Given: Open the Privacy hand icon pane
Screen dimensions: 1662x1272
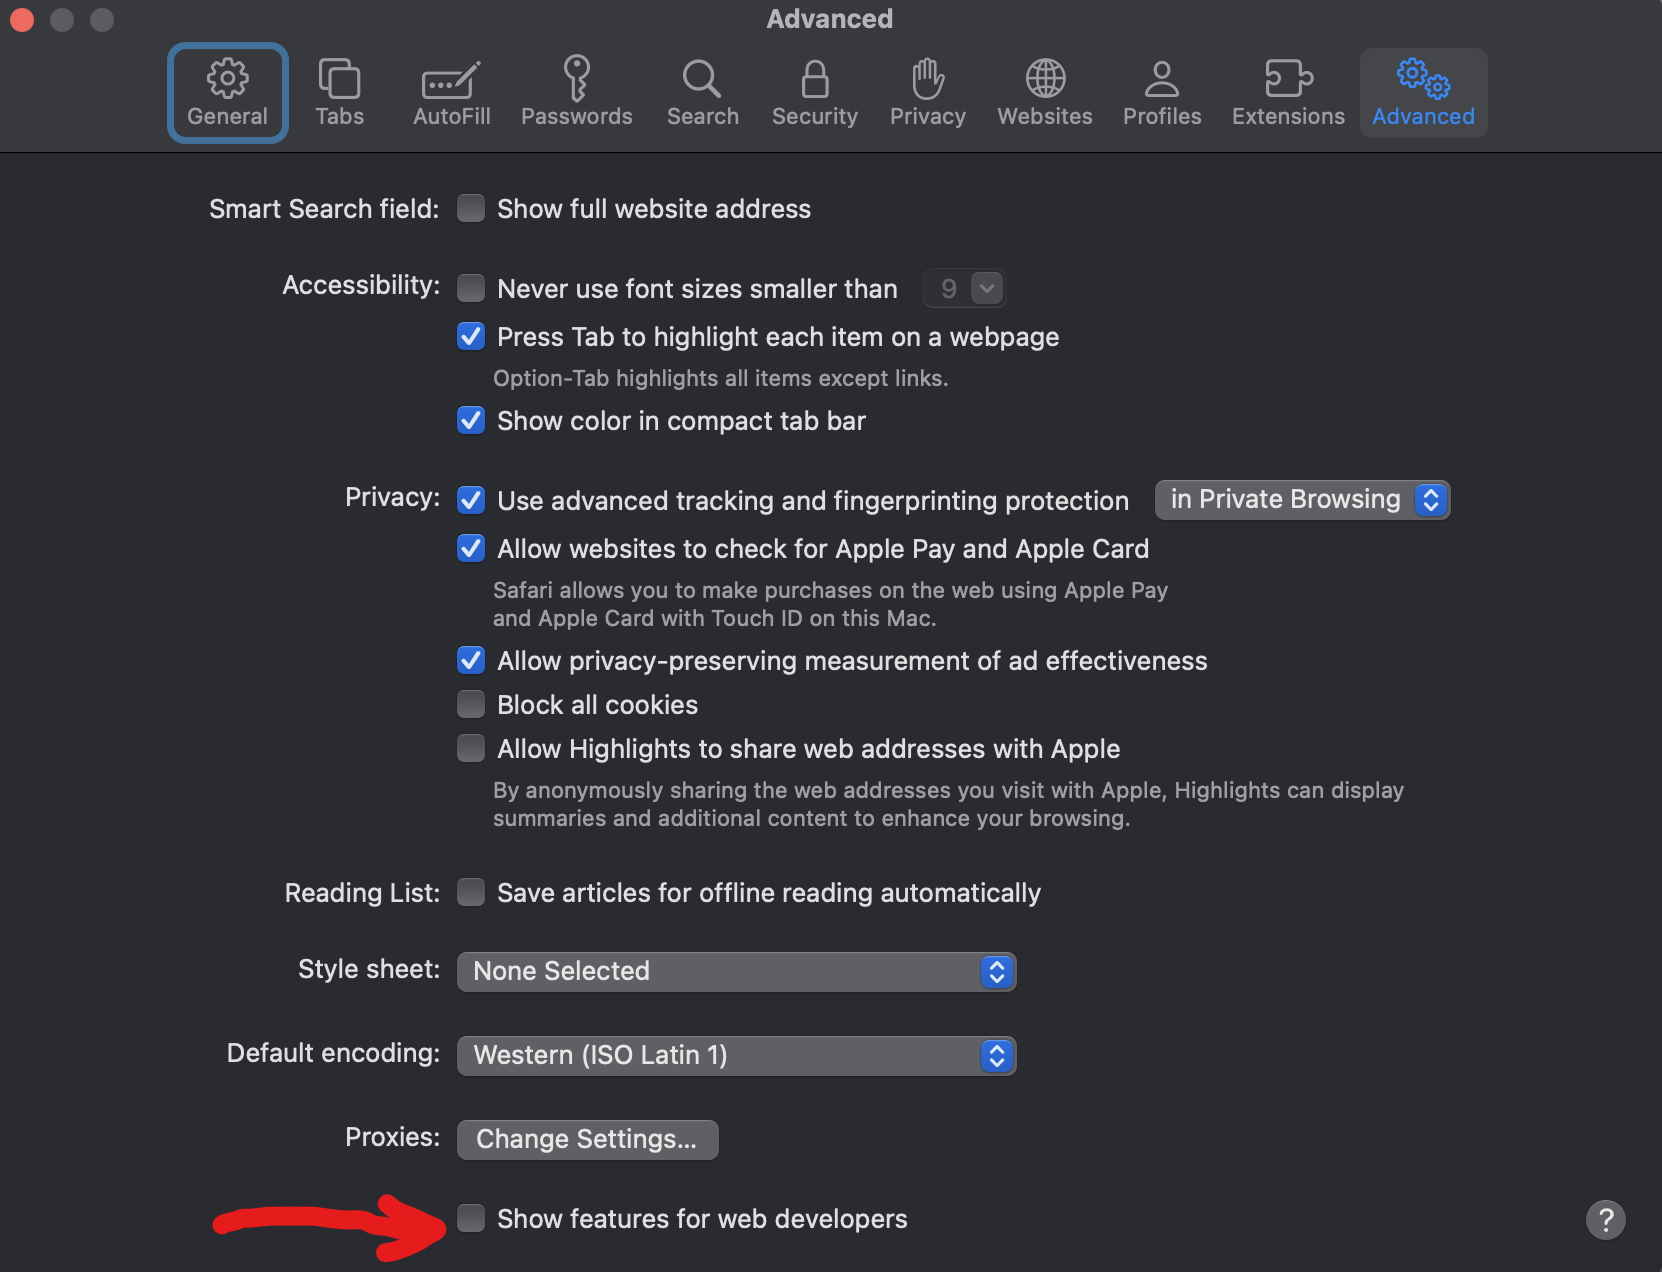Looking at the screenshot, I should pos(927,92).
